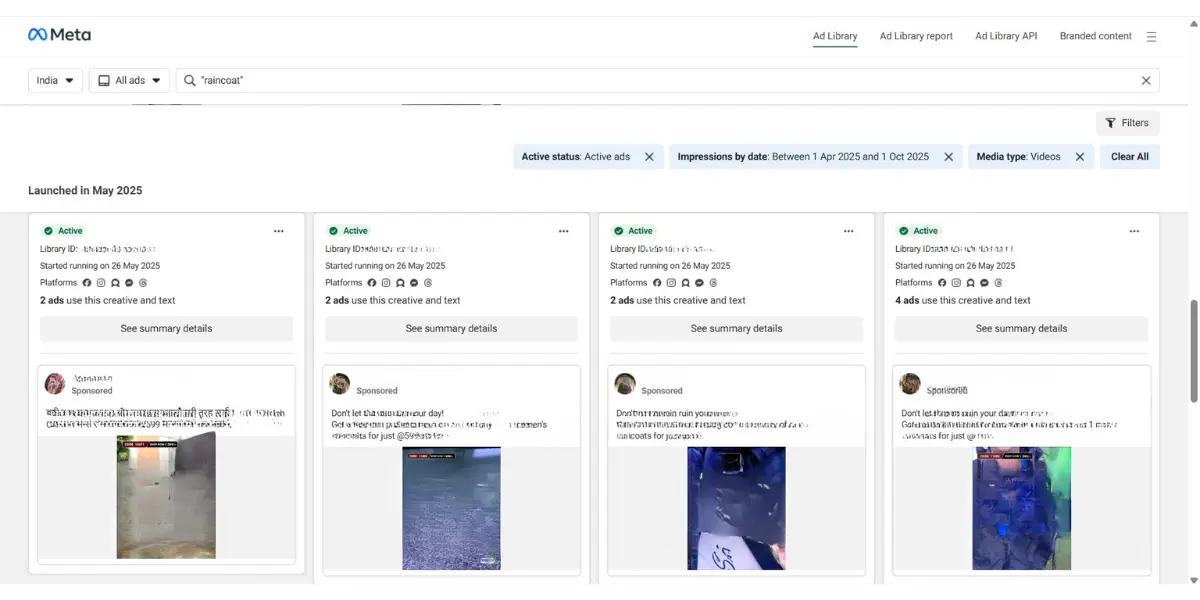Click the Instagram platform icon on first ad
This screenshot has width=1200, height=600.
[x=101, y=282]
